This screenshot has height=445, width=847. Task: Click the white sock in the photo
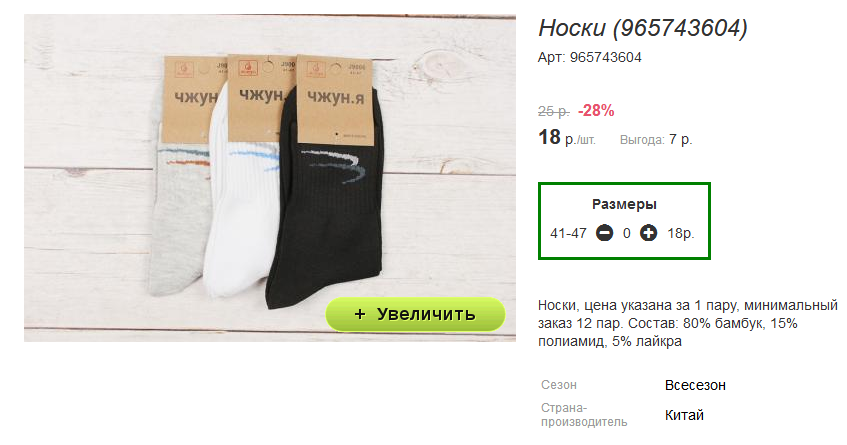pos(243,216)
